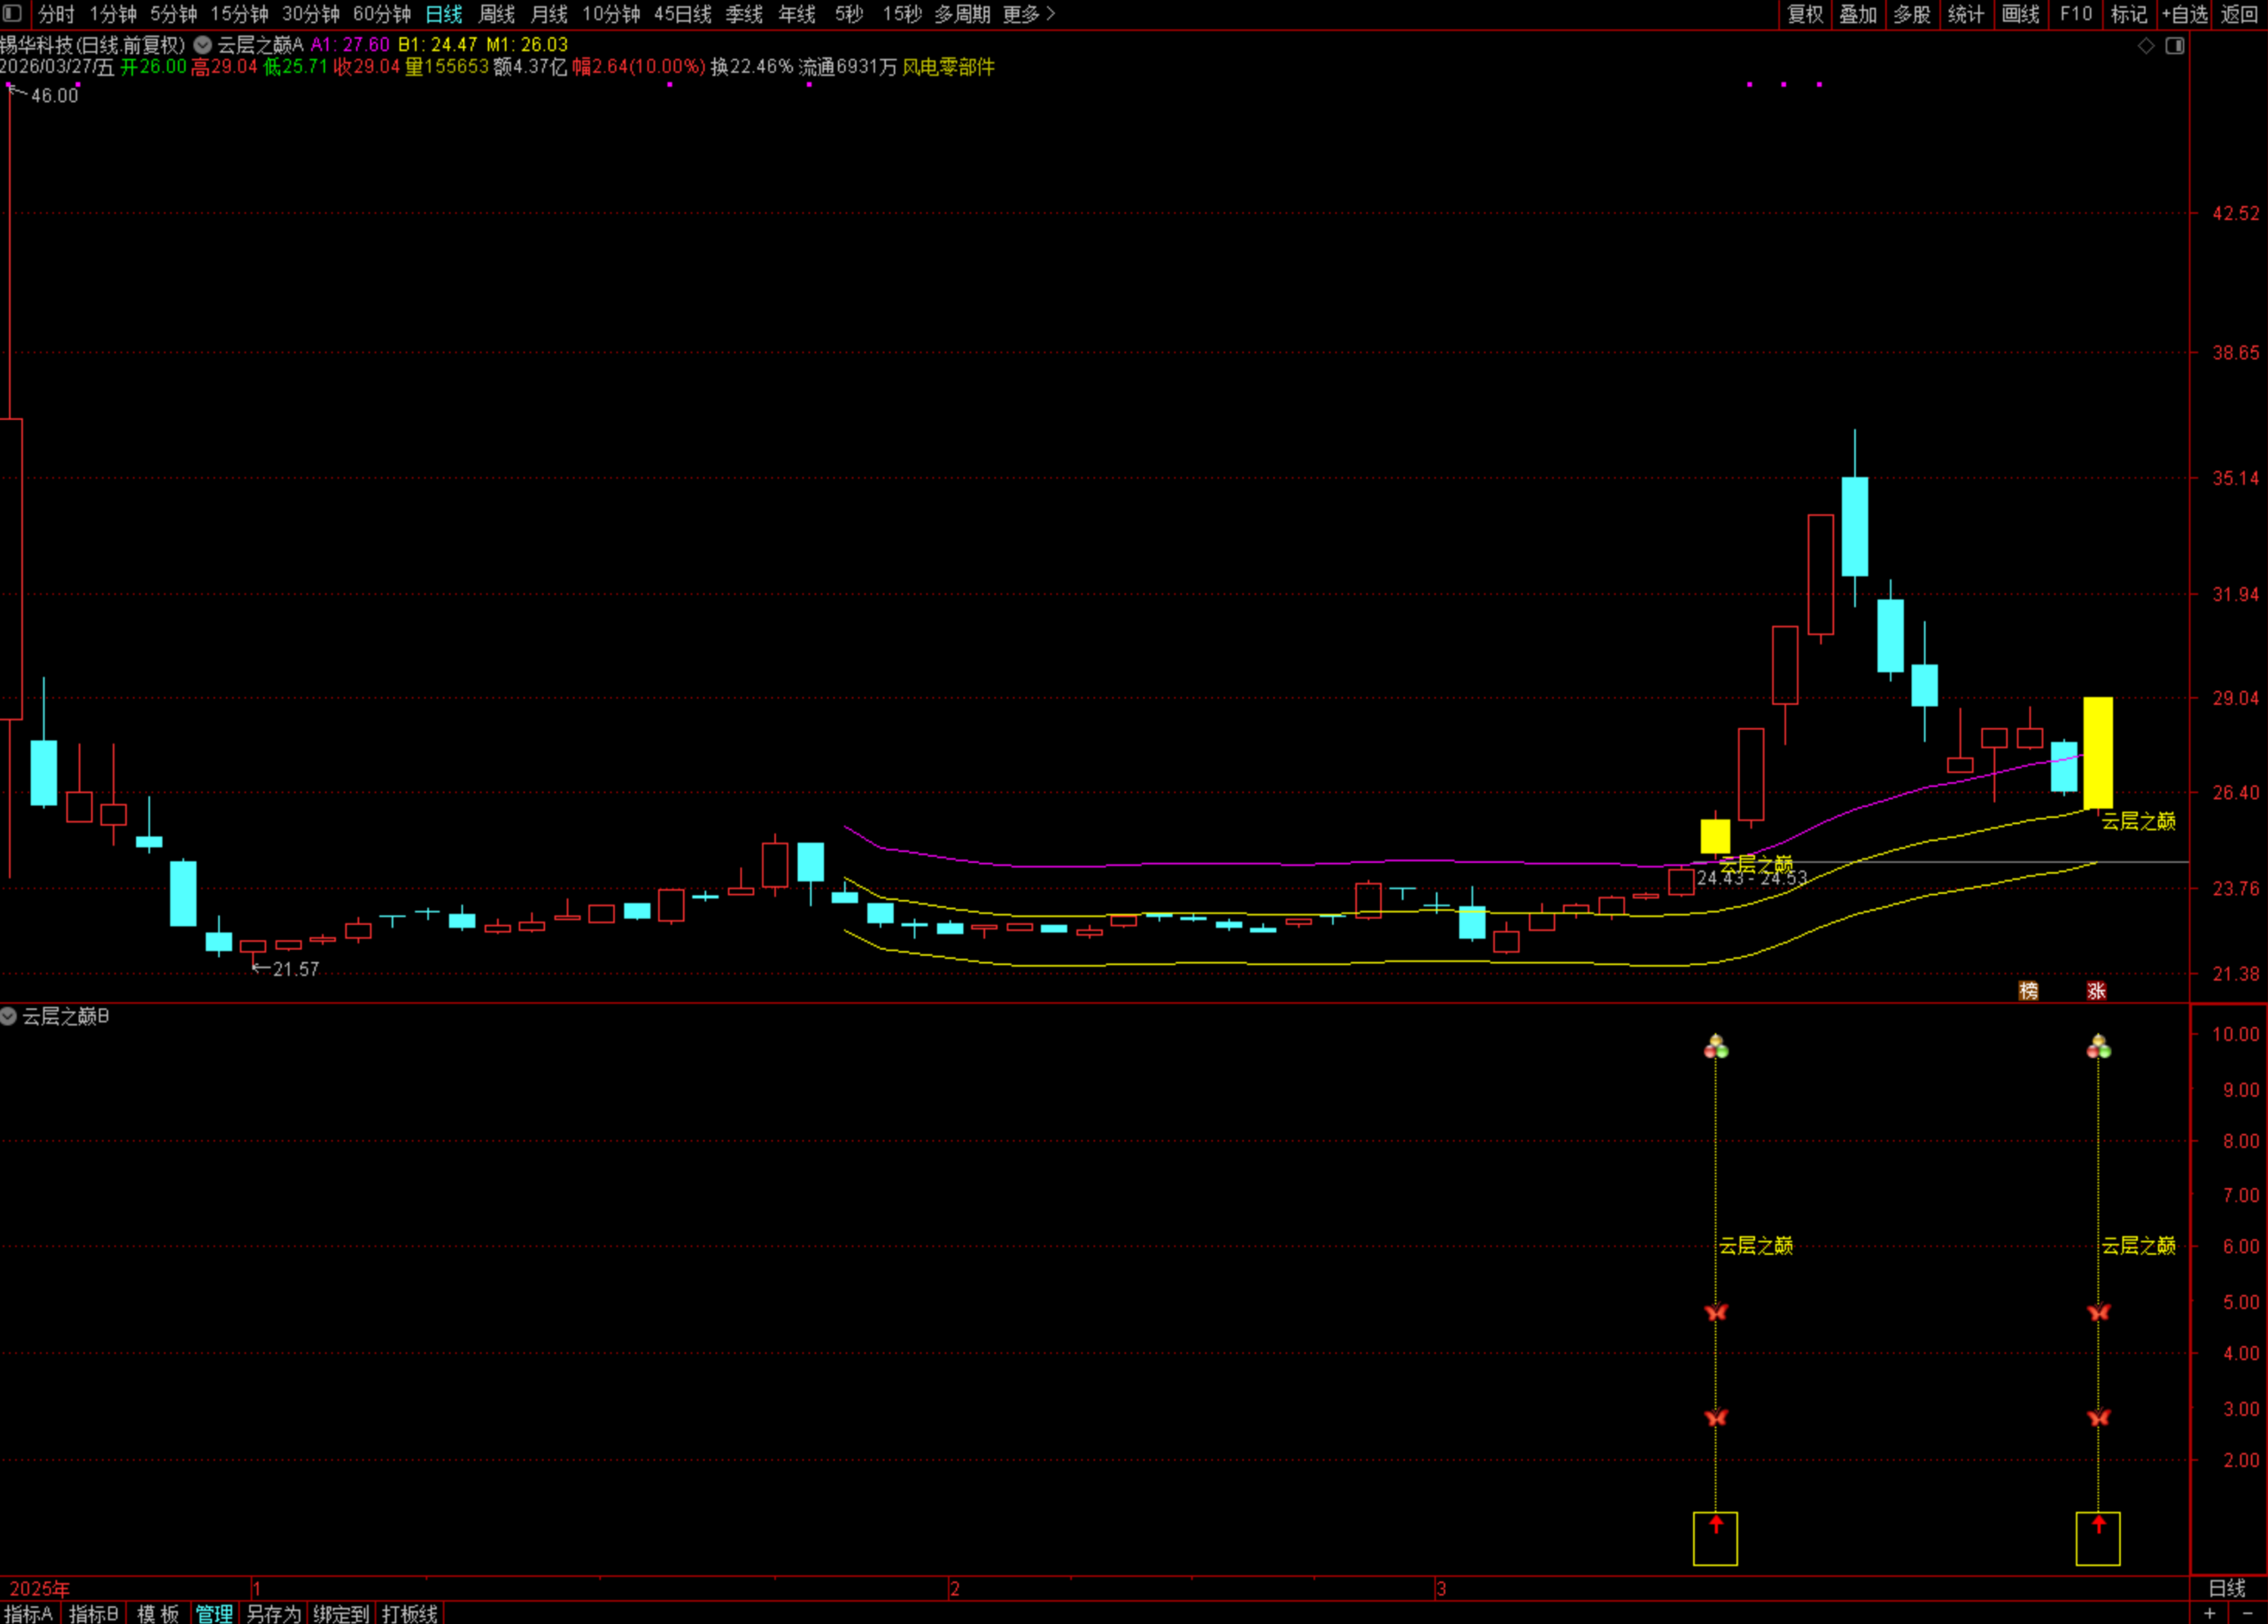Toggle 叠加 overlay mode
2268x1624 pixels.
pos(1858,14)
